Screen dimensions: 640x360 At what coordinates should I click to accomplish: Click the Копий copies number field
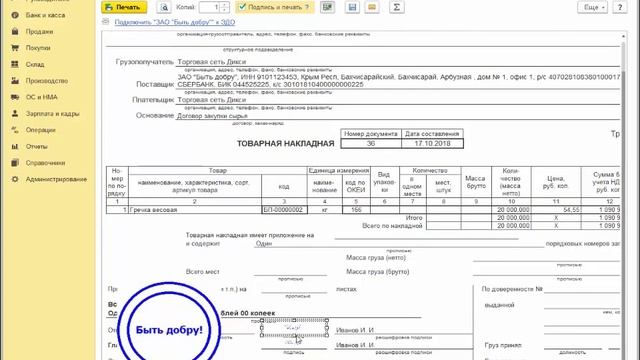pyautogui.click(x=209, y=7)
